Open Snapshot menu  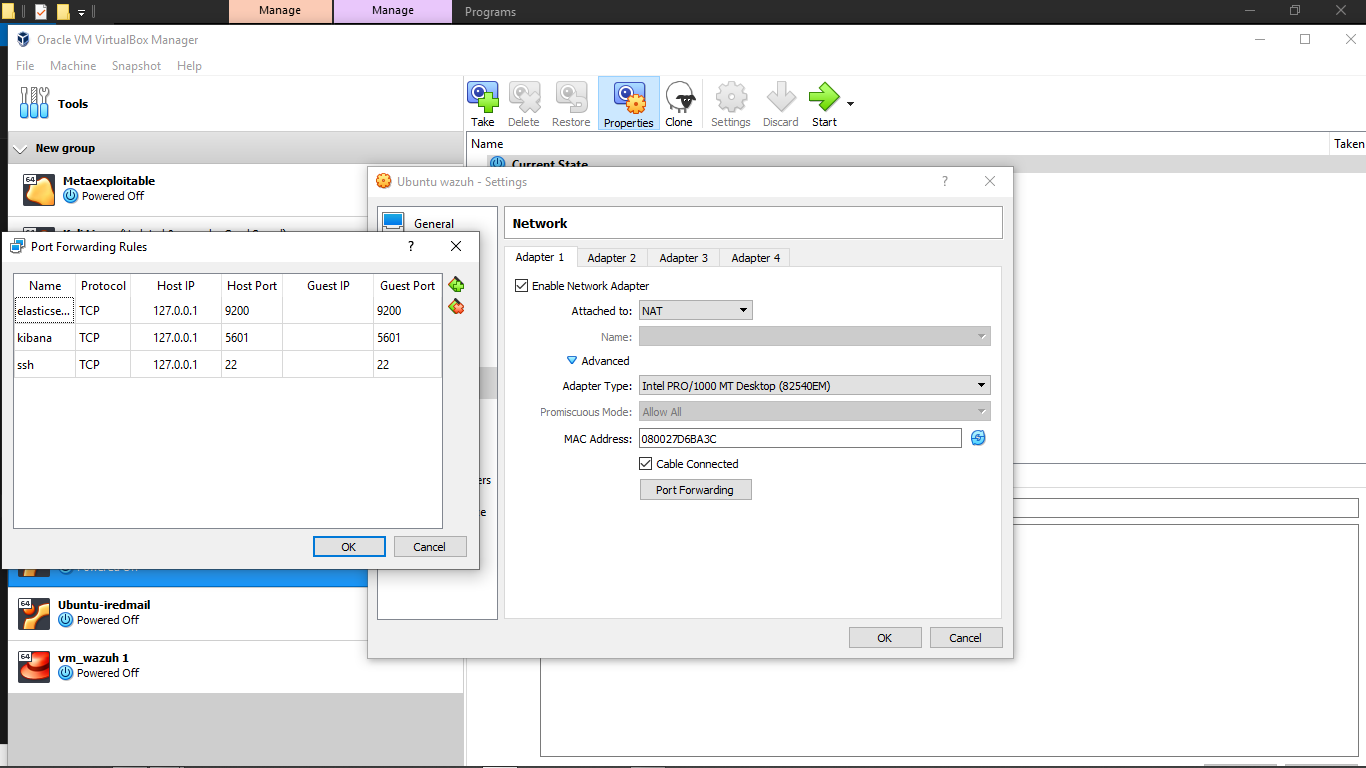pyautogui.click(x=136, y=66)
